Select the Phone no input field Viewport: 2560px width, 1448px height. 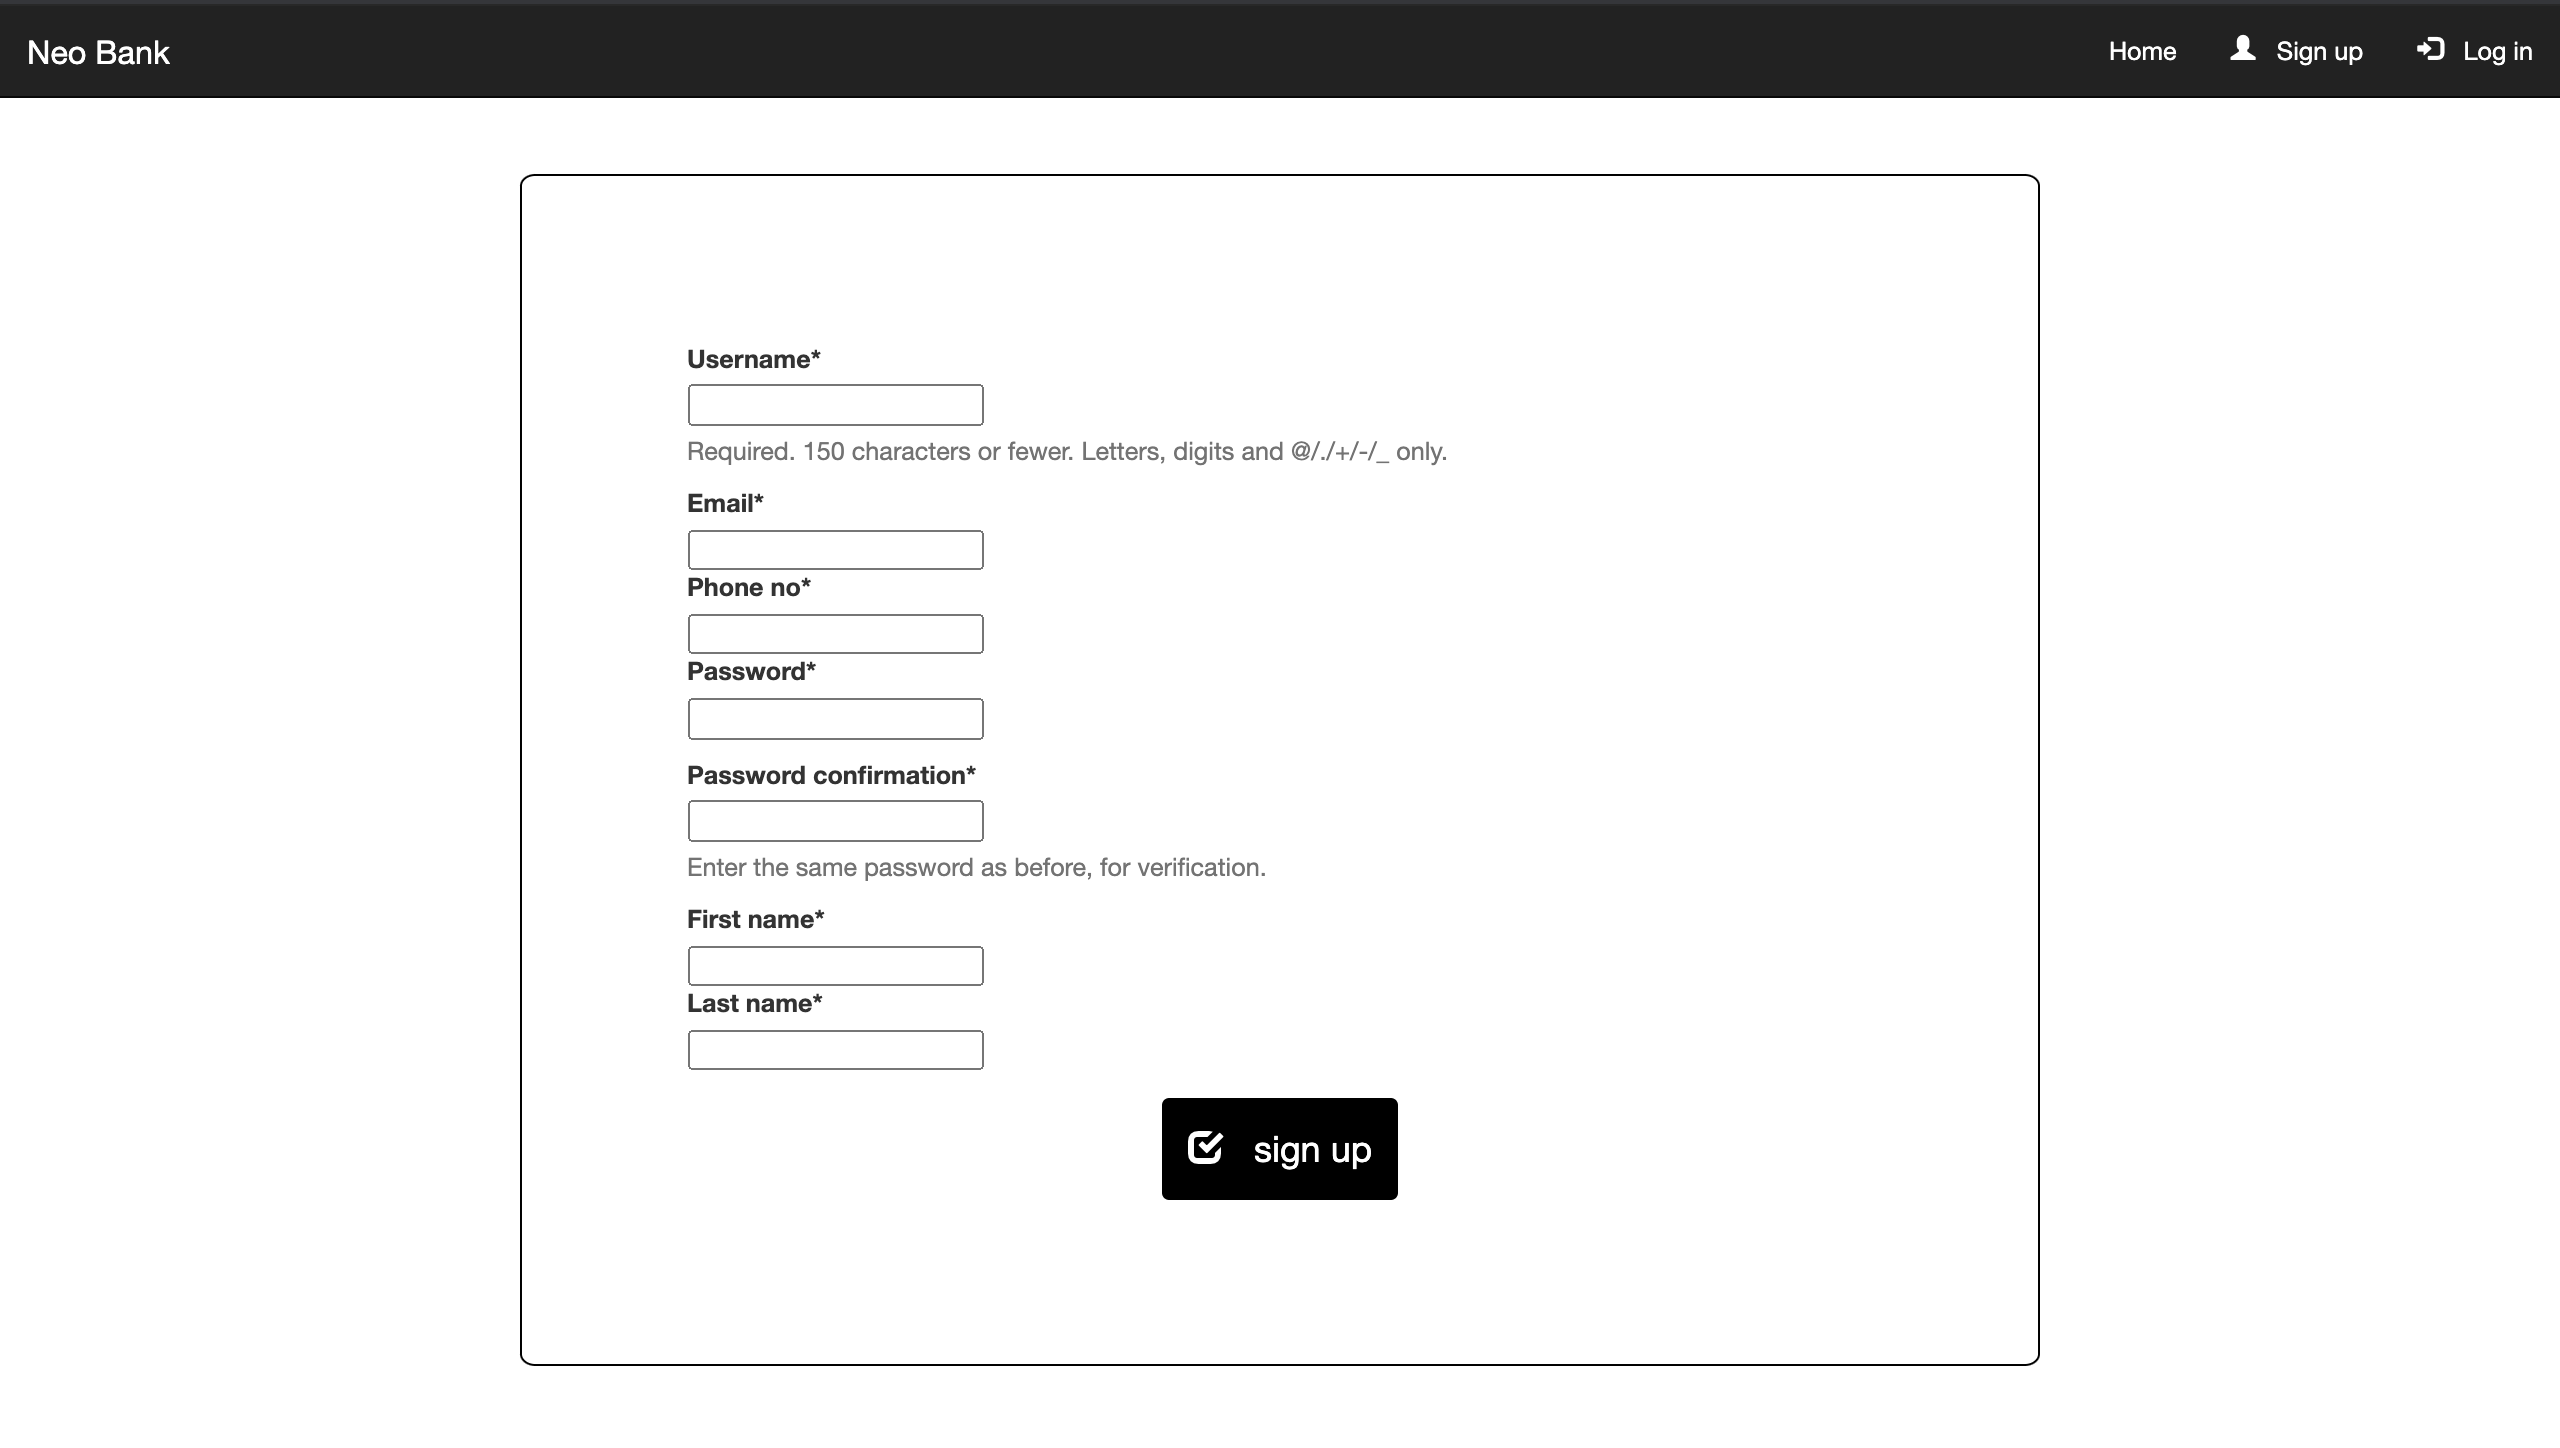835,634
